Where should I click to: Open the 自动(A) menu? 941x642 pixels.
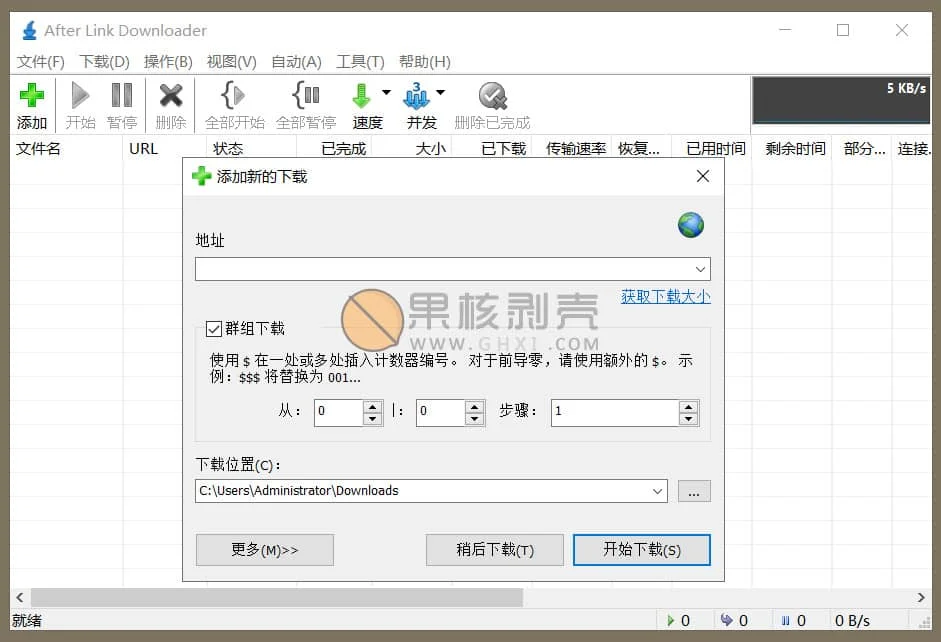(x=296, y=62)
